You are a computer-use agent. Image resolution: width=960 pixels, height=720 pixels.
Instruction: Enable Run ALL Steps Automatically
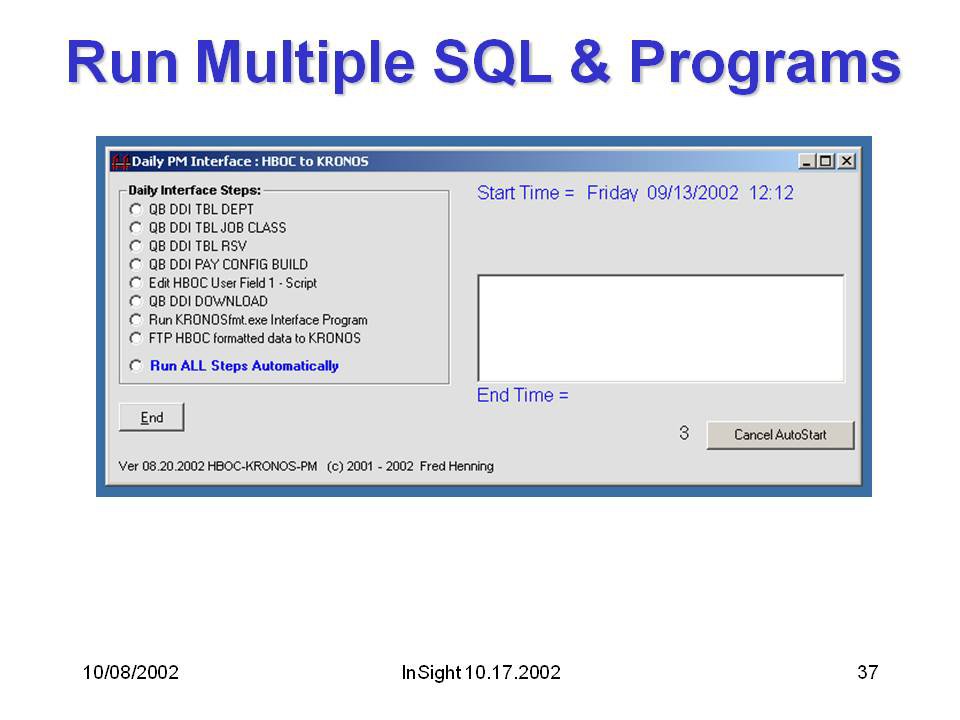coord(136,366)
